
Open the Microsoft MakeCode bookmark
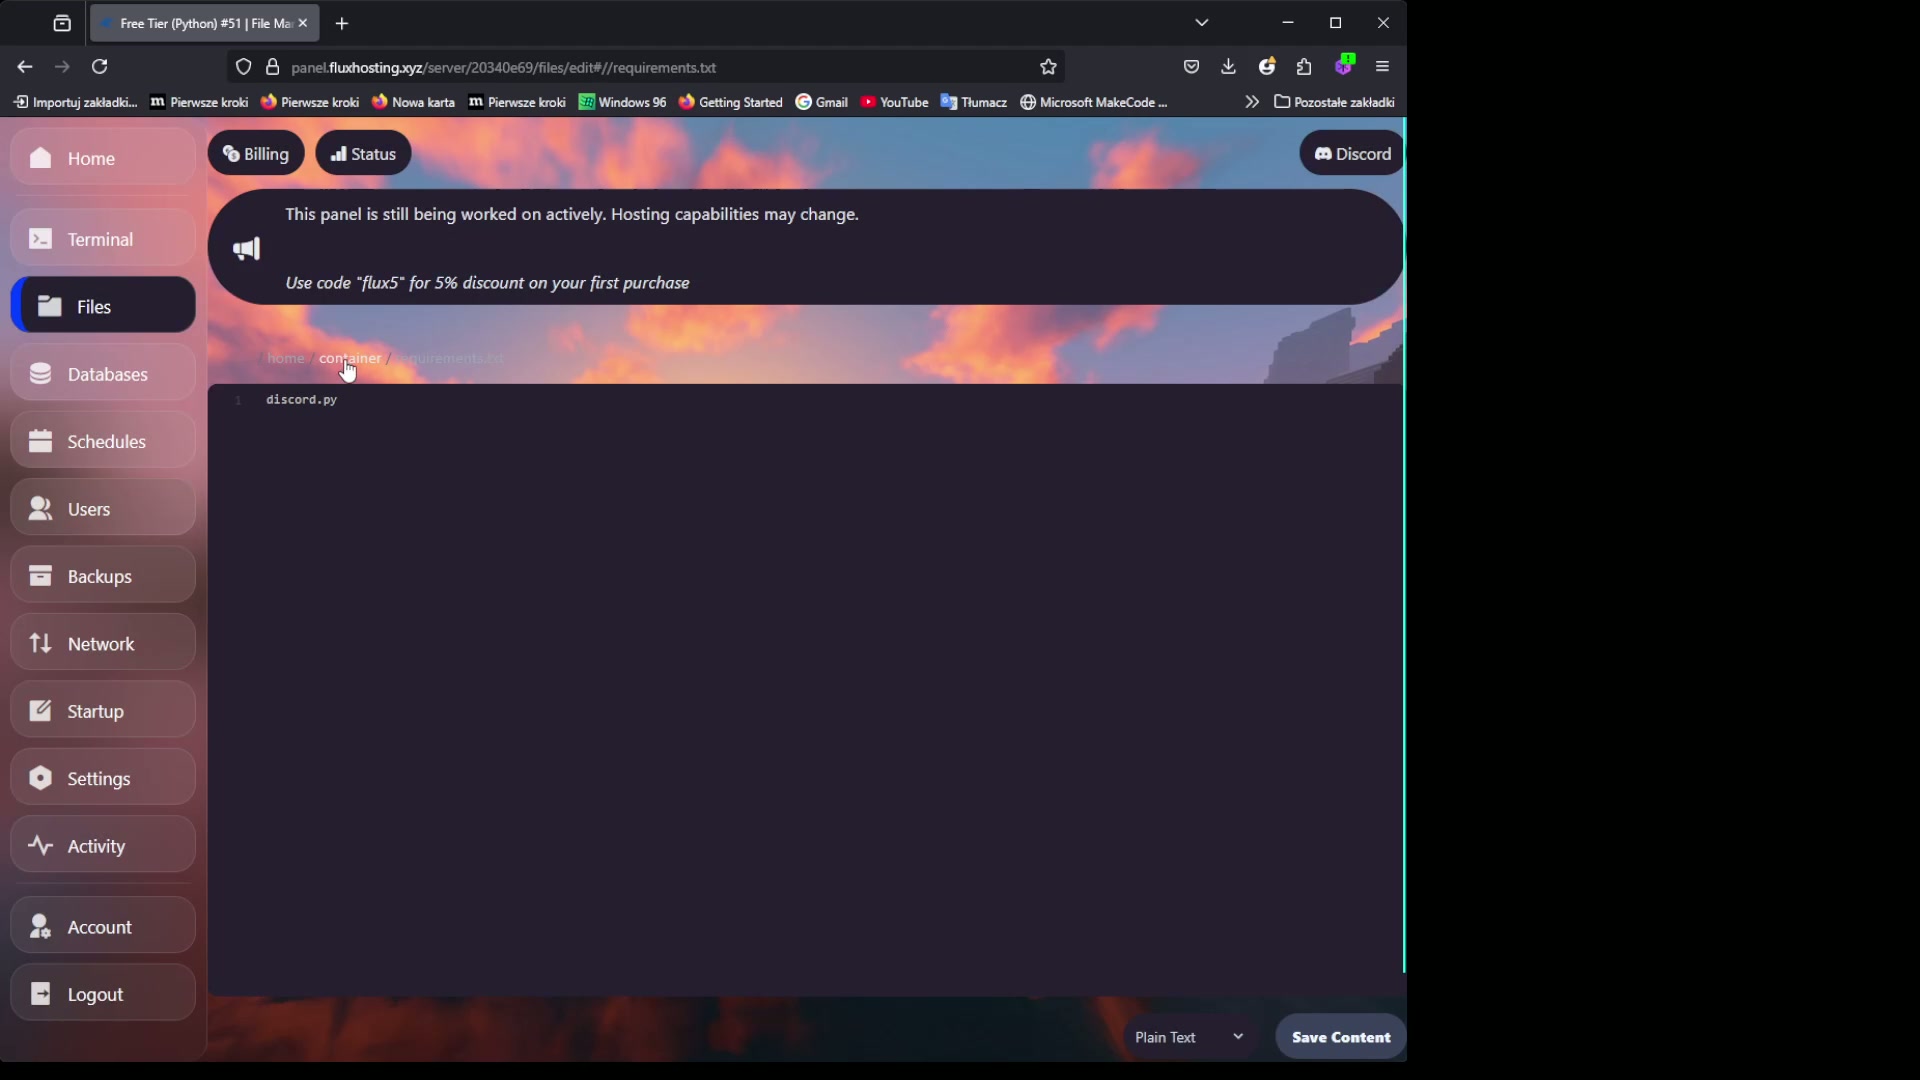click(1094, 102)
